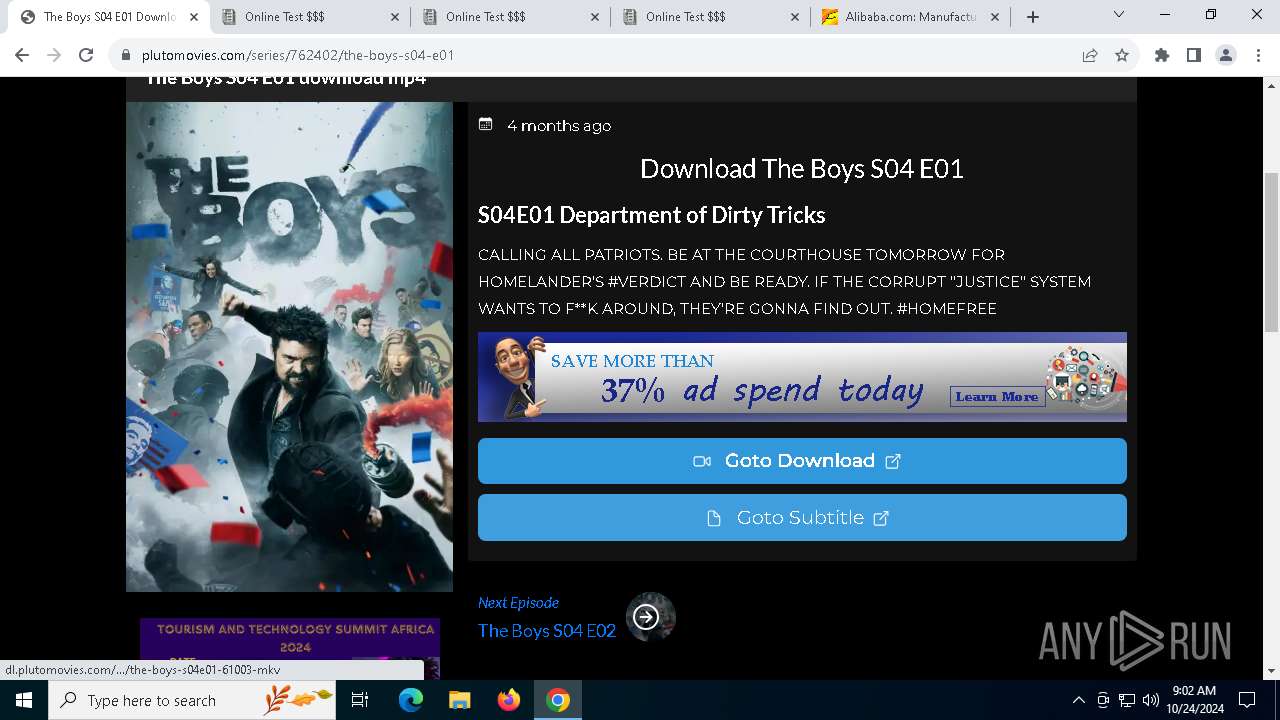Launch Firefox from the taskbar
The image size is (1280, 720).
[x=509, y=700]
